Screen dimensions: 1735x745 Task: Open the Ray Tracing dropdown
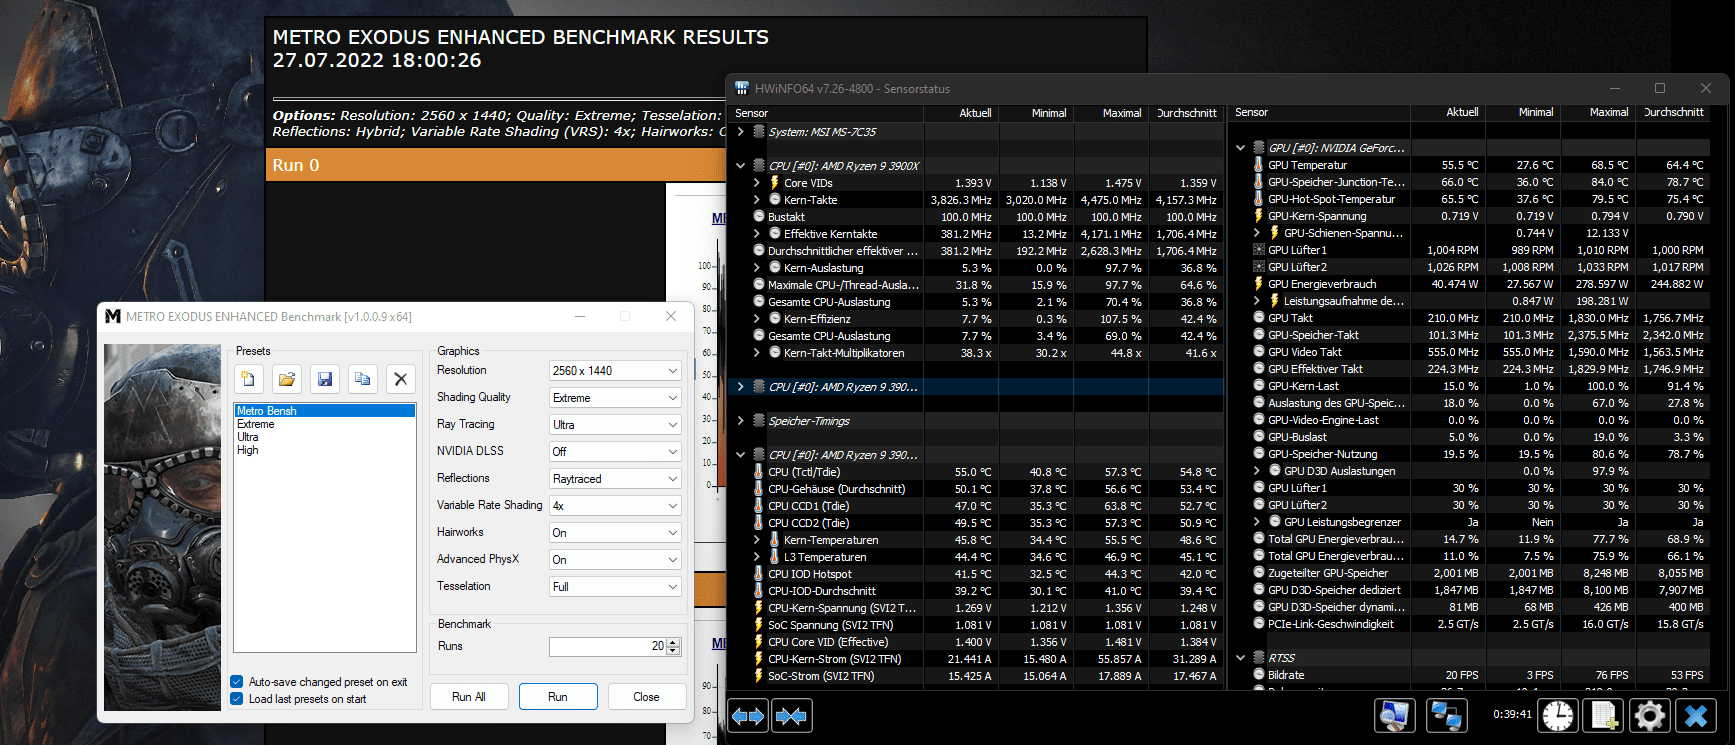615,424
